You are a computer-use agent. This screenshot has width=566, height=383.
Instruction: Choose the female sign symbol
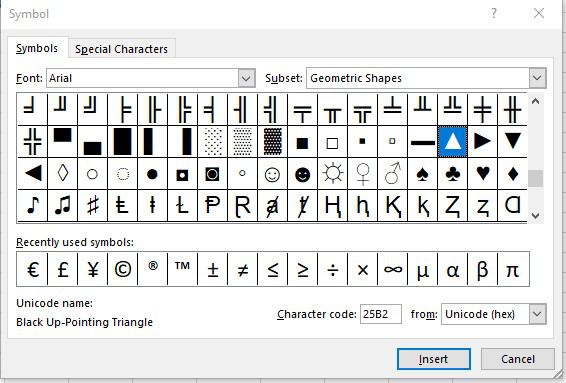coord(362,174)
